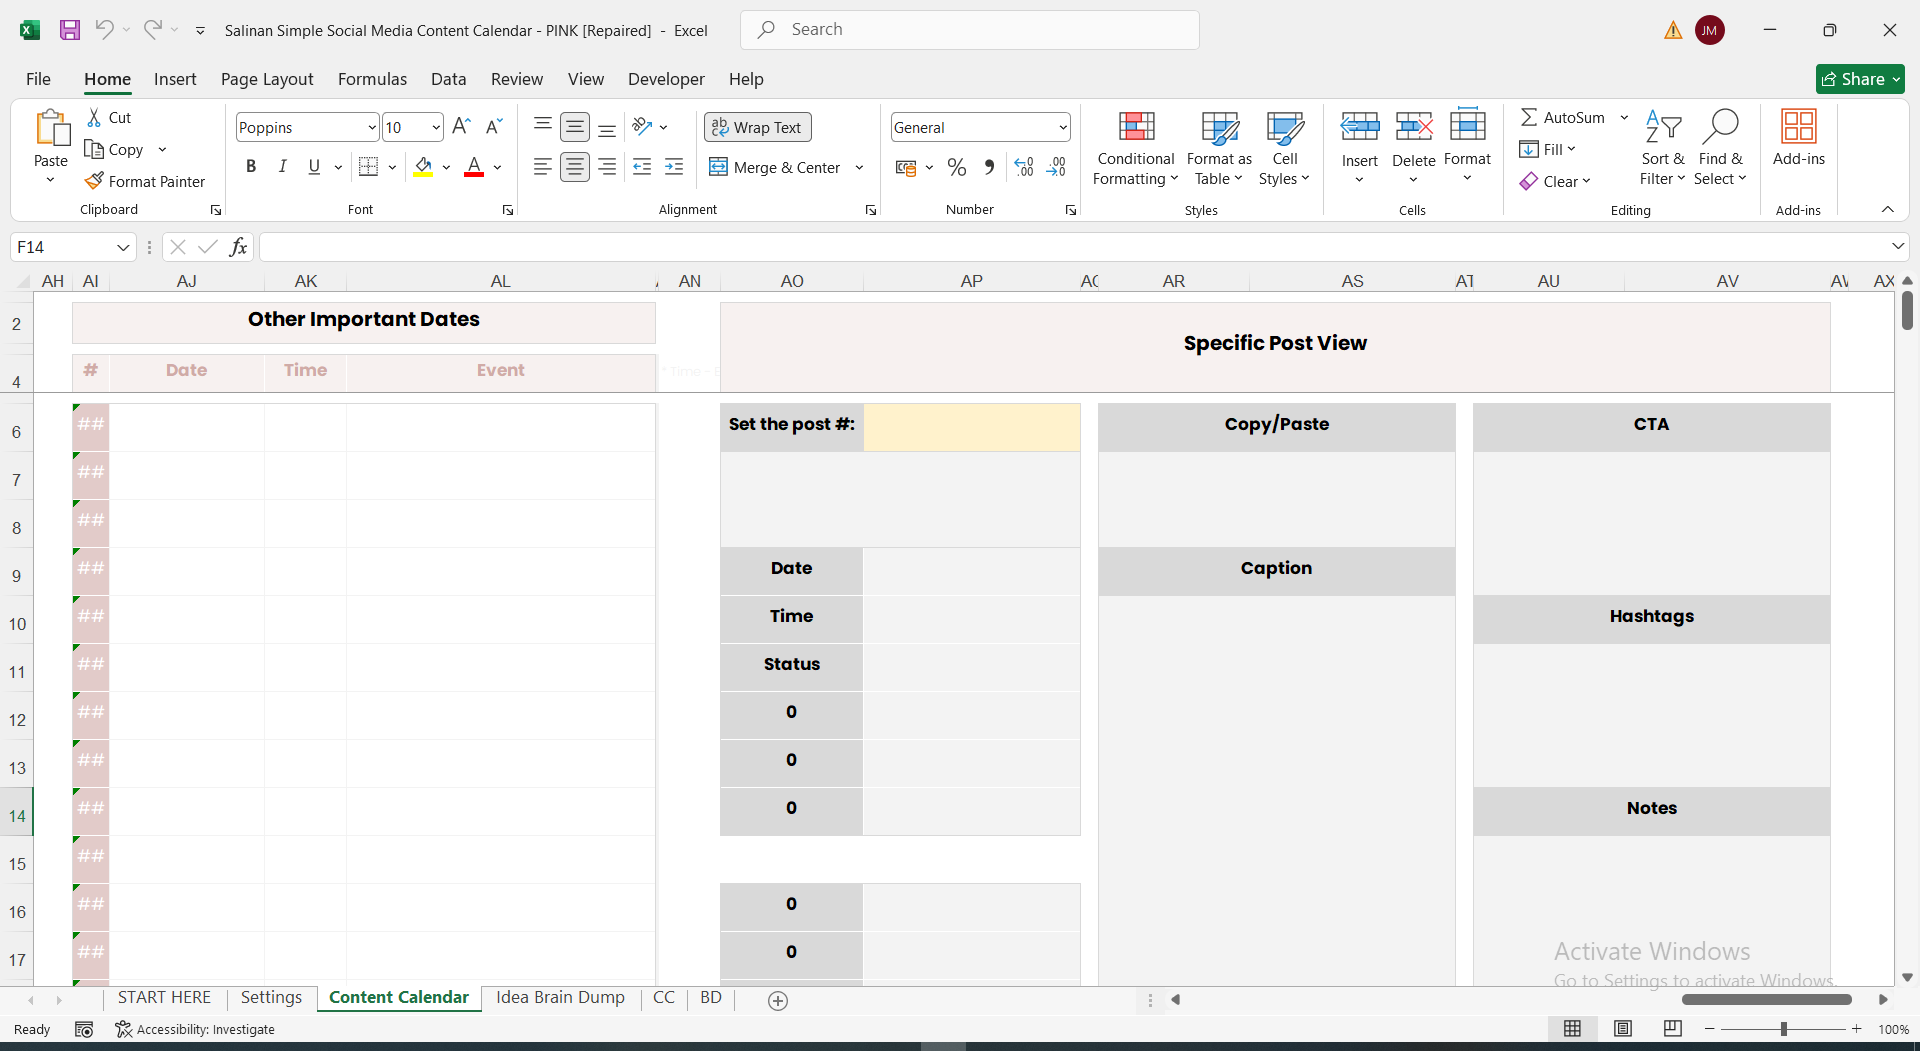This screenshot has height=1051, width=1920.
Task: Adjust the zoom slider handle
Action: tap(1783, 1029)
